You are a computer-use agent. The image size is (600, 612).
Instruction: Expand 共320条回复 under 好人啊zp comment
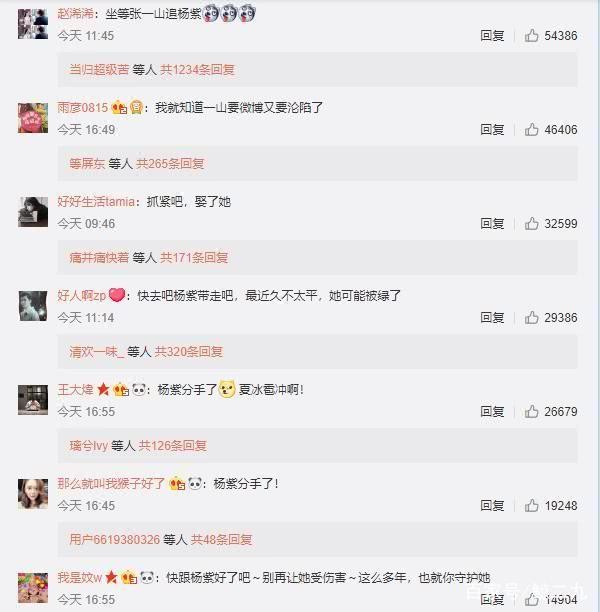[x=189, y=352]
